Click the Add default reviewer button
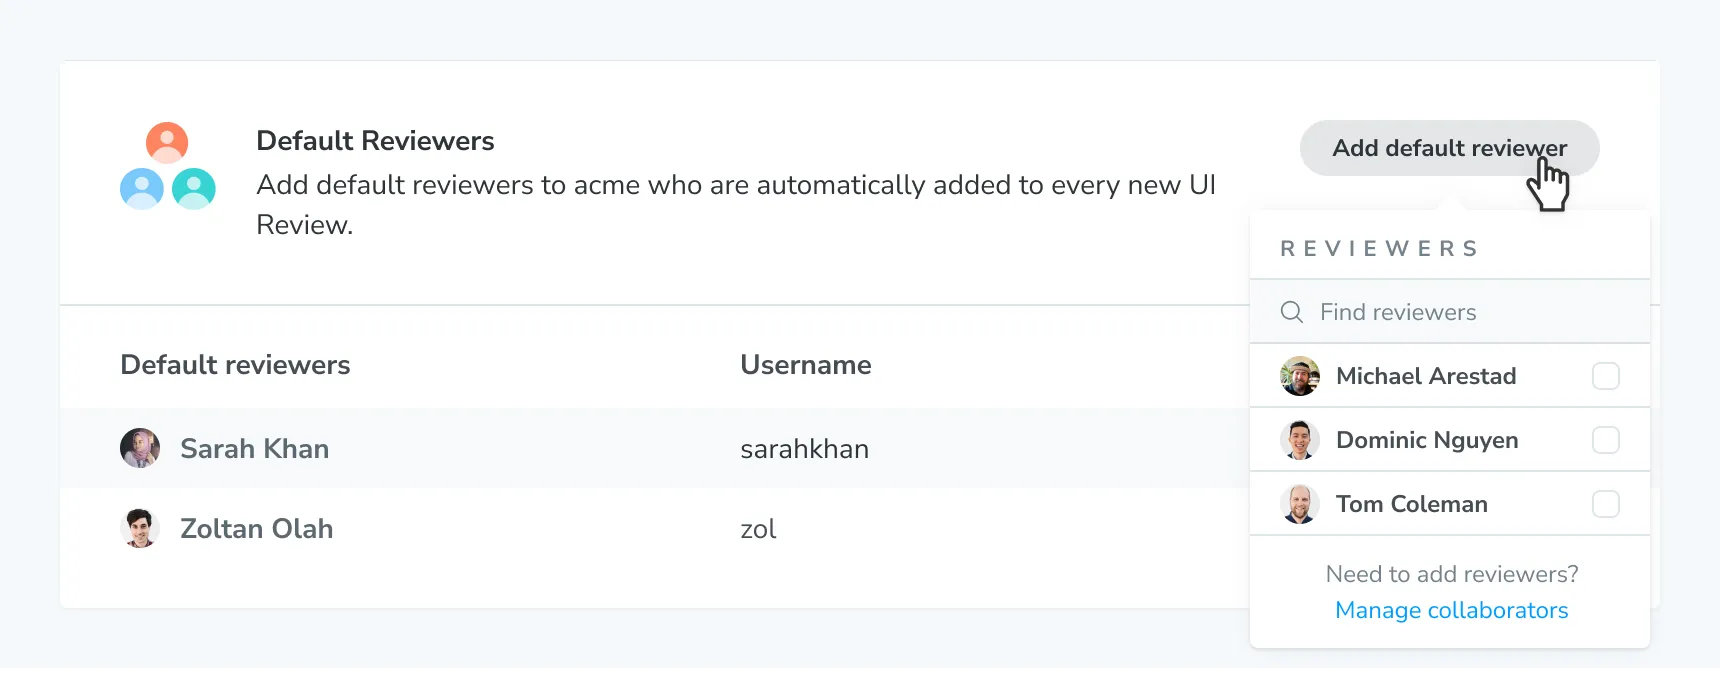The height and width of the screenshot is (678, 1720). pyautogui.click(x=1448, y=148)
